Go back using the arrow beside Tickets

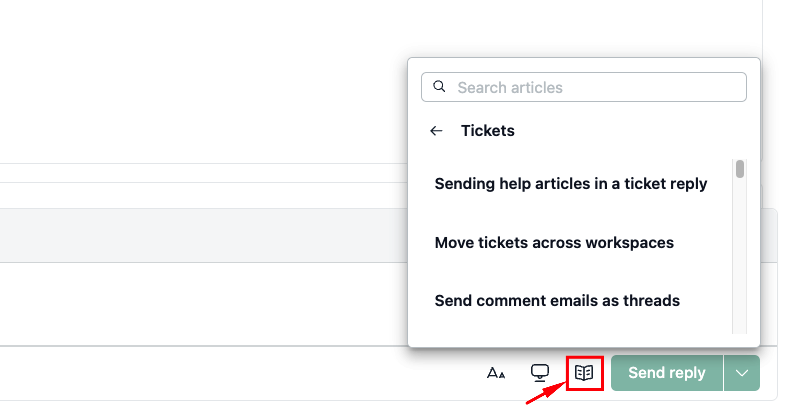click(436, 131)
